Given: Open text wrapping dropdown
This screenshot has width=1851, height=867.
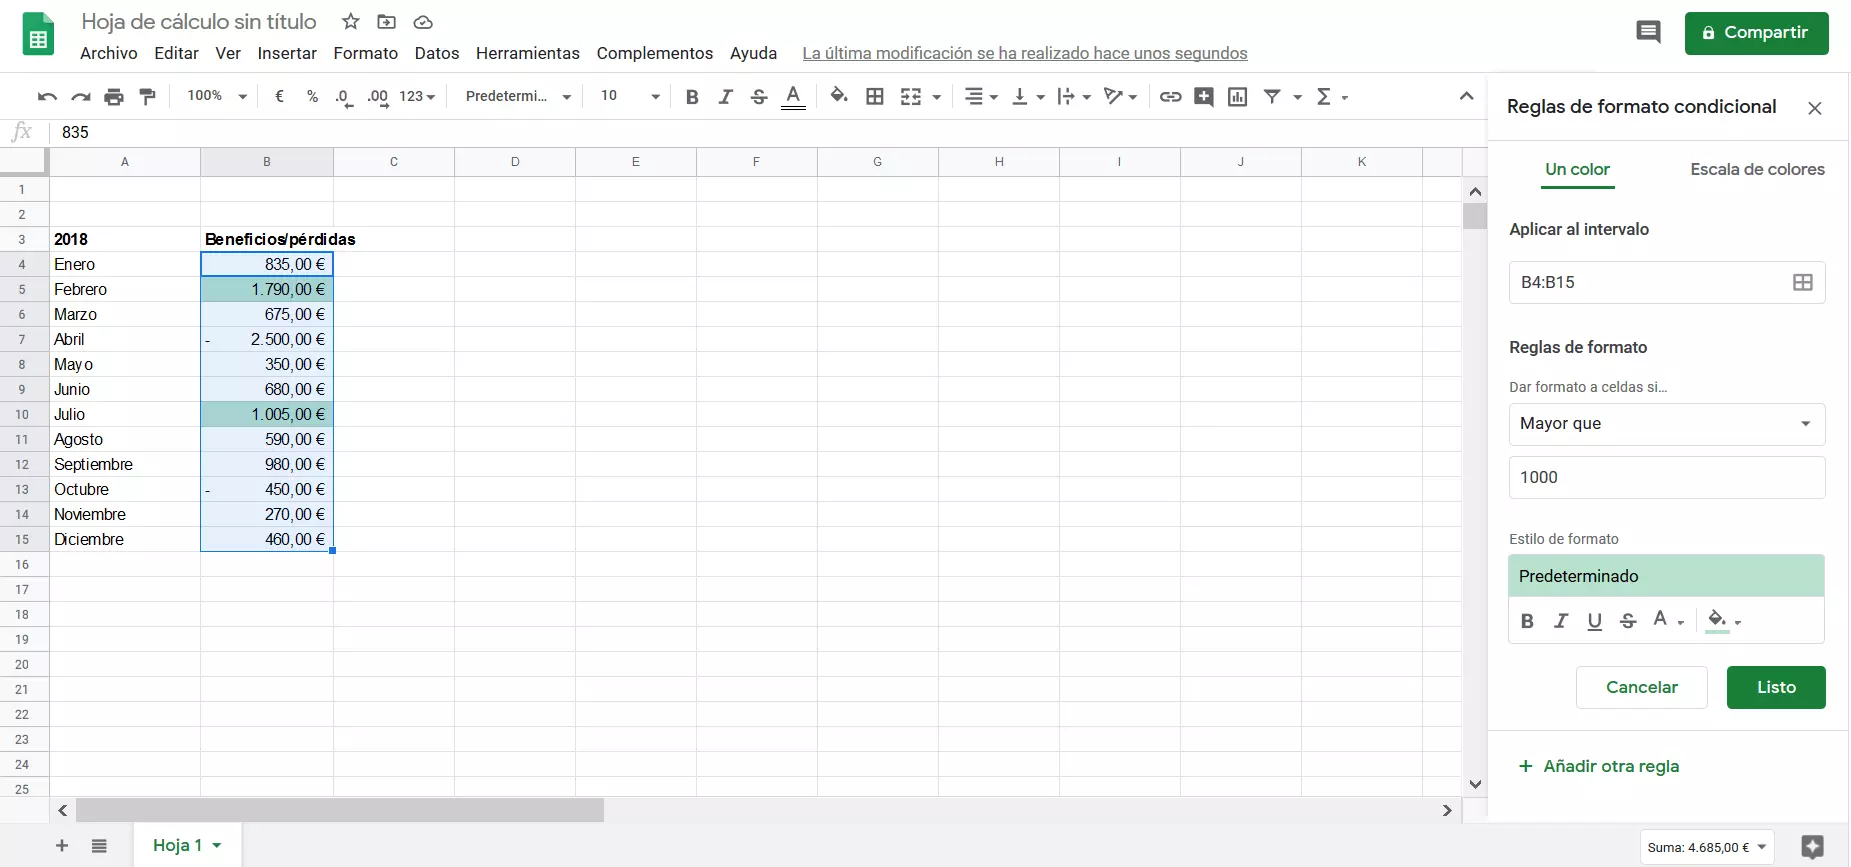Looking at the screenshot, I should 1074,97.
